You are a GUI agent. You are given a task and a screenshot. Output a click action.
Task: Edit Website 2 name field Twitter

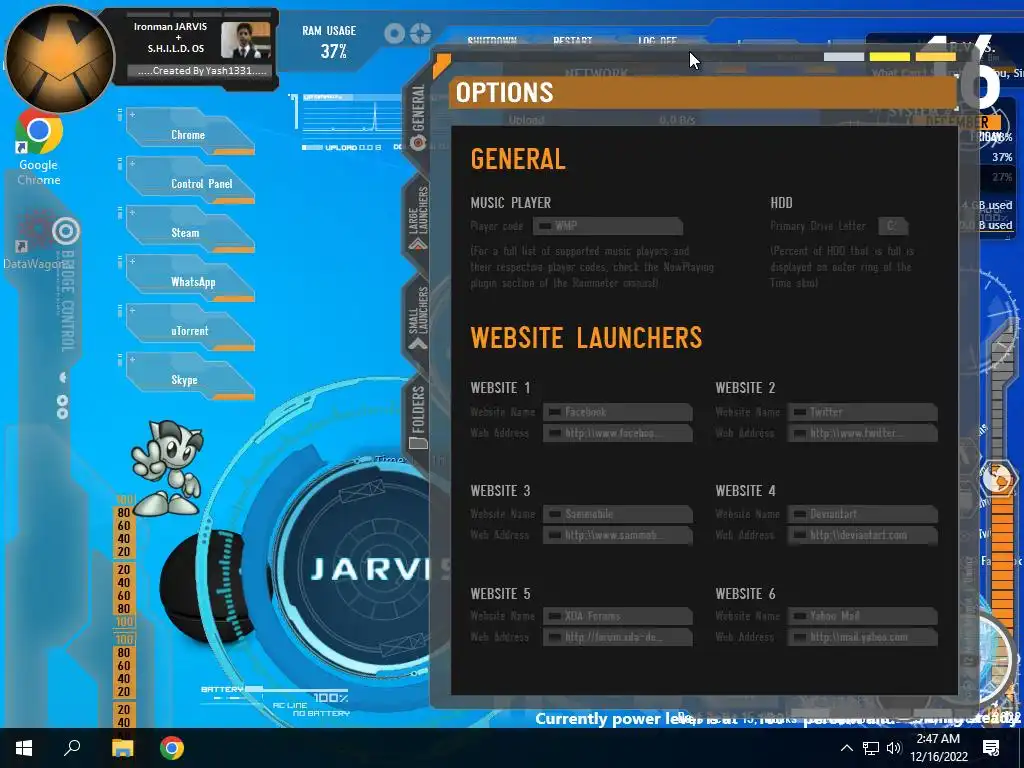[863, 412]
